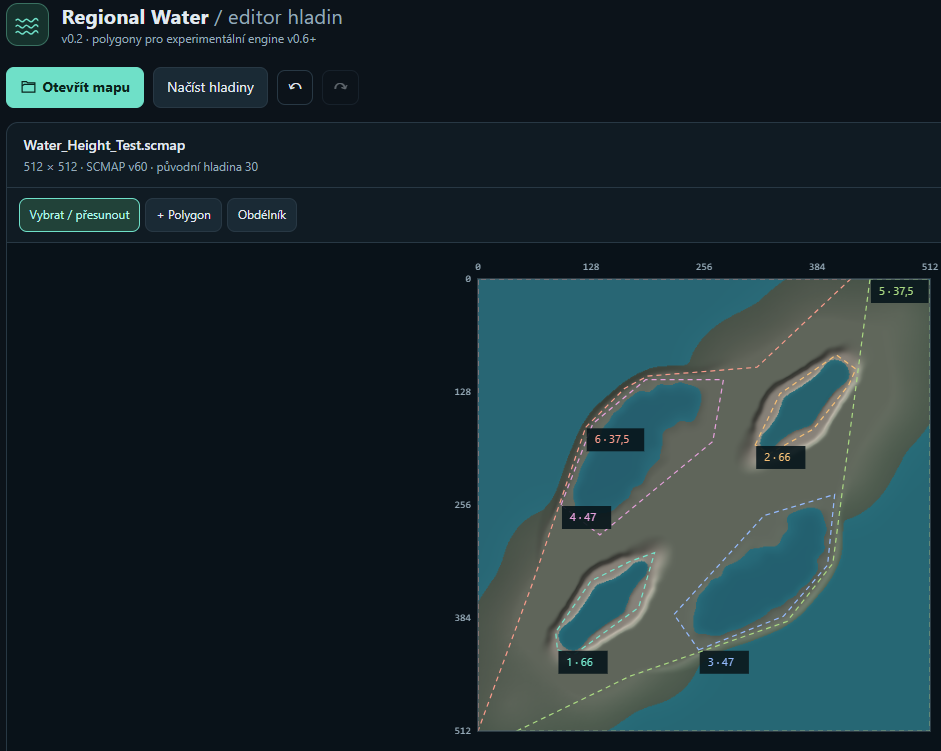This screenshot has width=941, height=751.
Task: Click the map info line mentioning SCMAP v60
Action: pyautogui.click(x=141, y=167)
